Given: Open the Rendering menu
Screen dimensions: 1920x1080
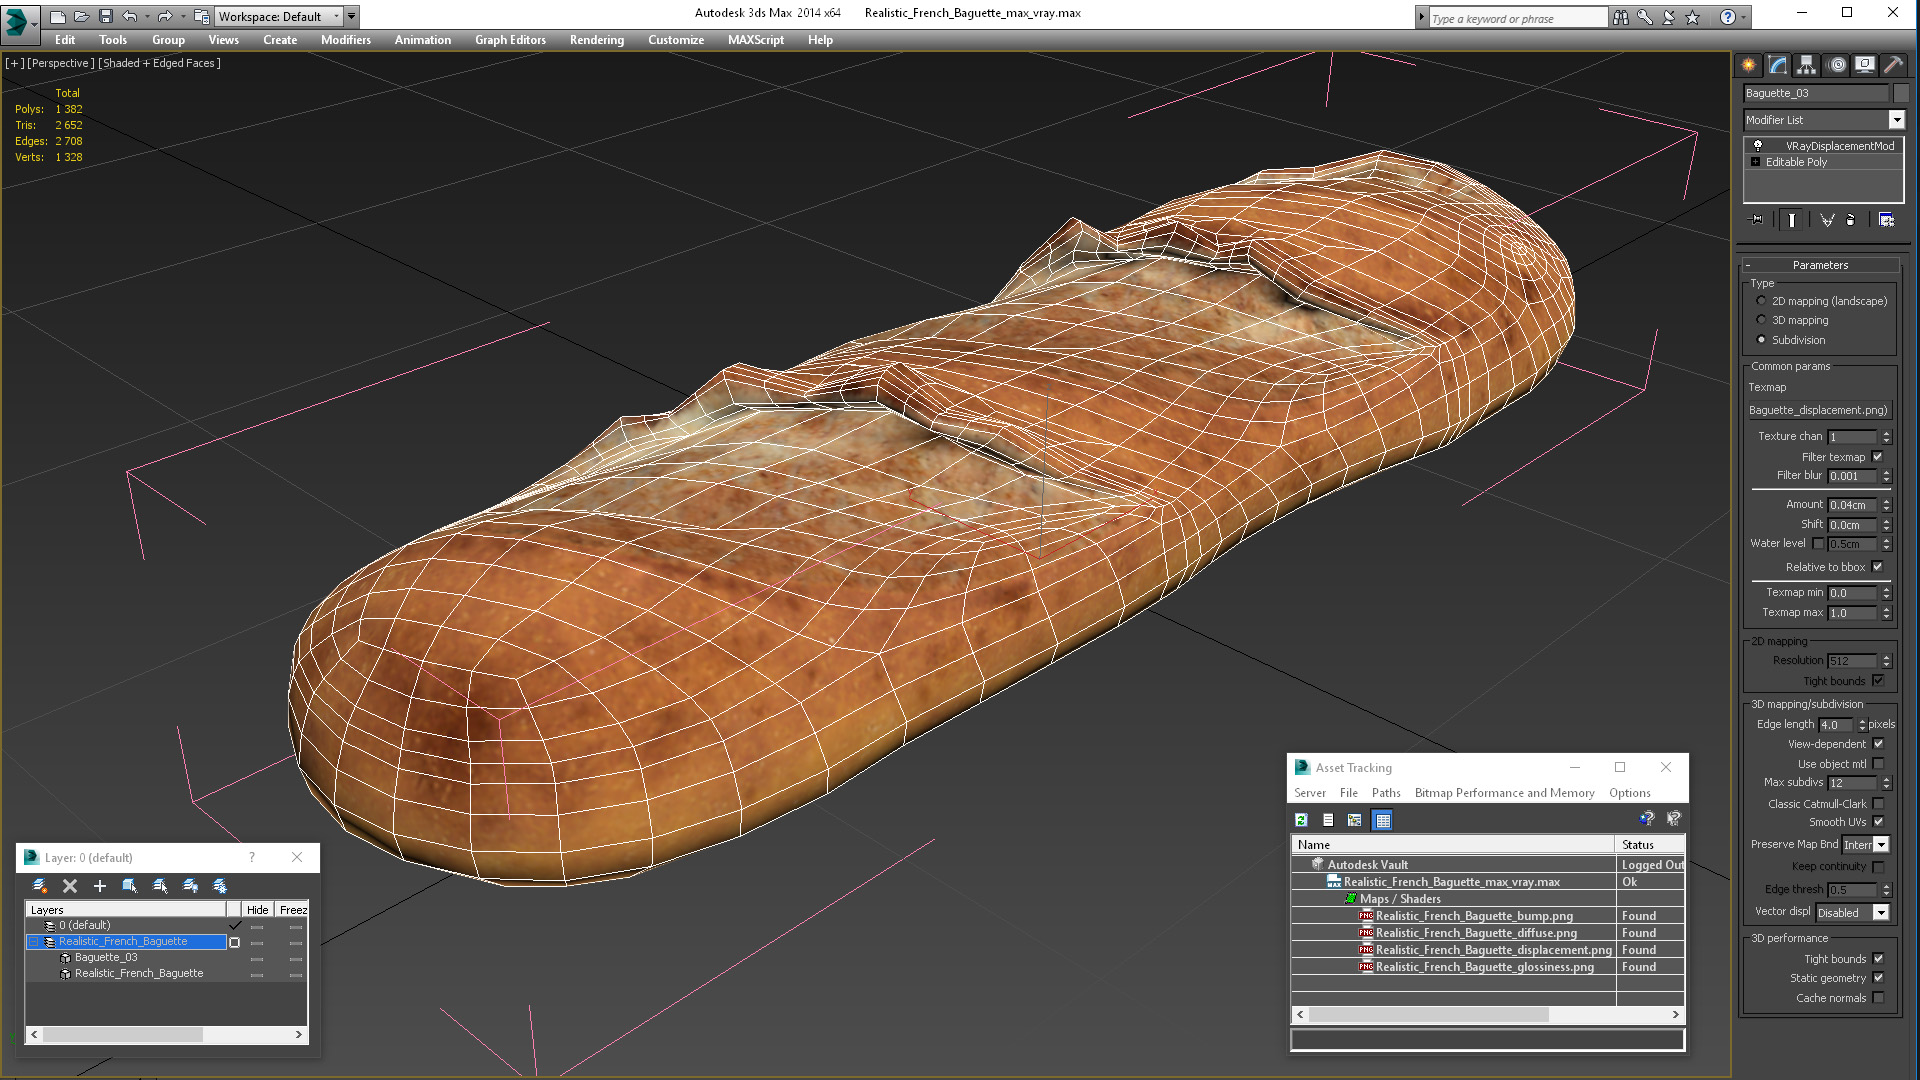Looking at the screenshot, I should coord(596,40).
